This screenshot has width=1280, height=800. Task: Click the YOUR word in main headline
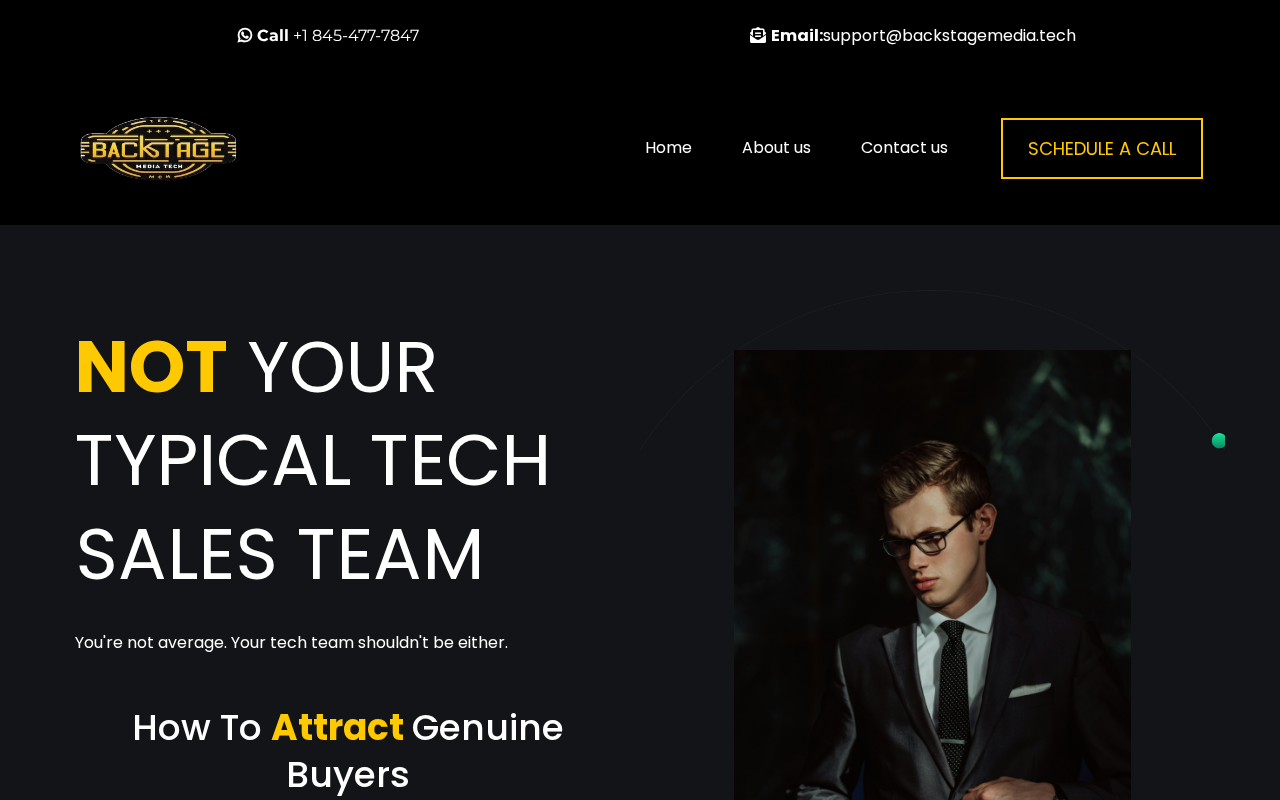pos(342,367)
